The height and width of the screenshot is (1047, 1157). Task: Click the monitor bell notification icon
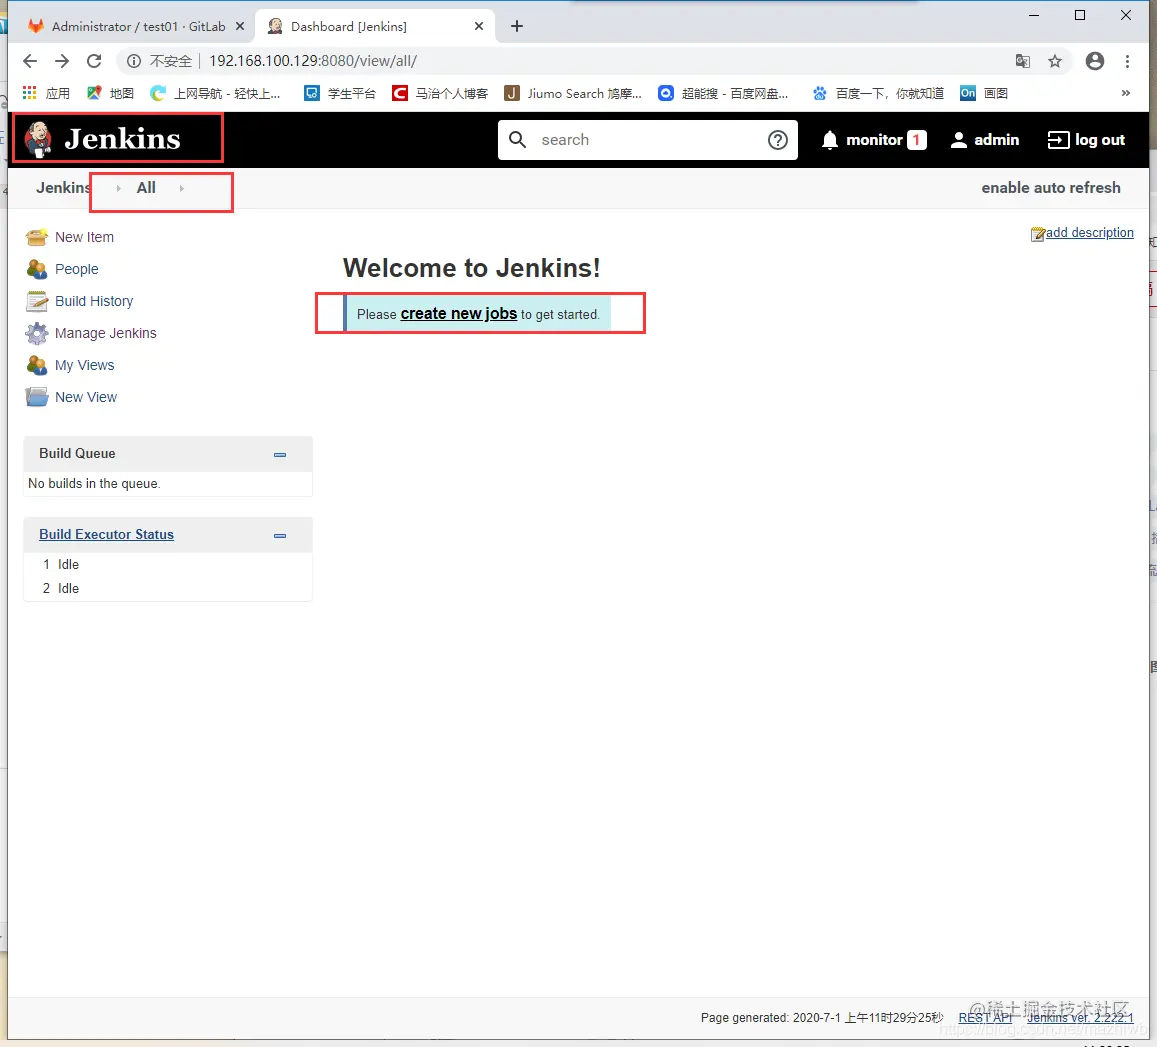pos(829,139)
